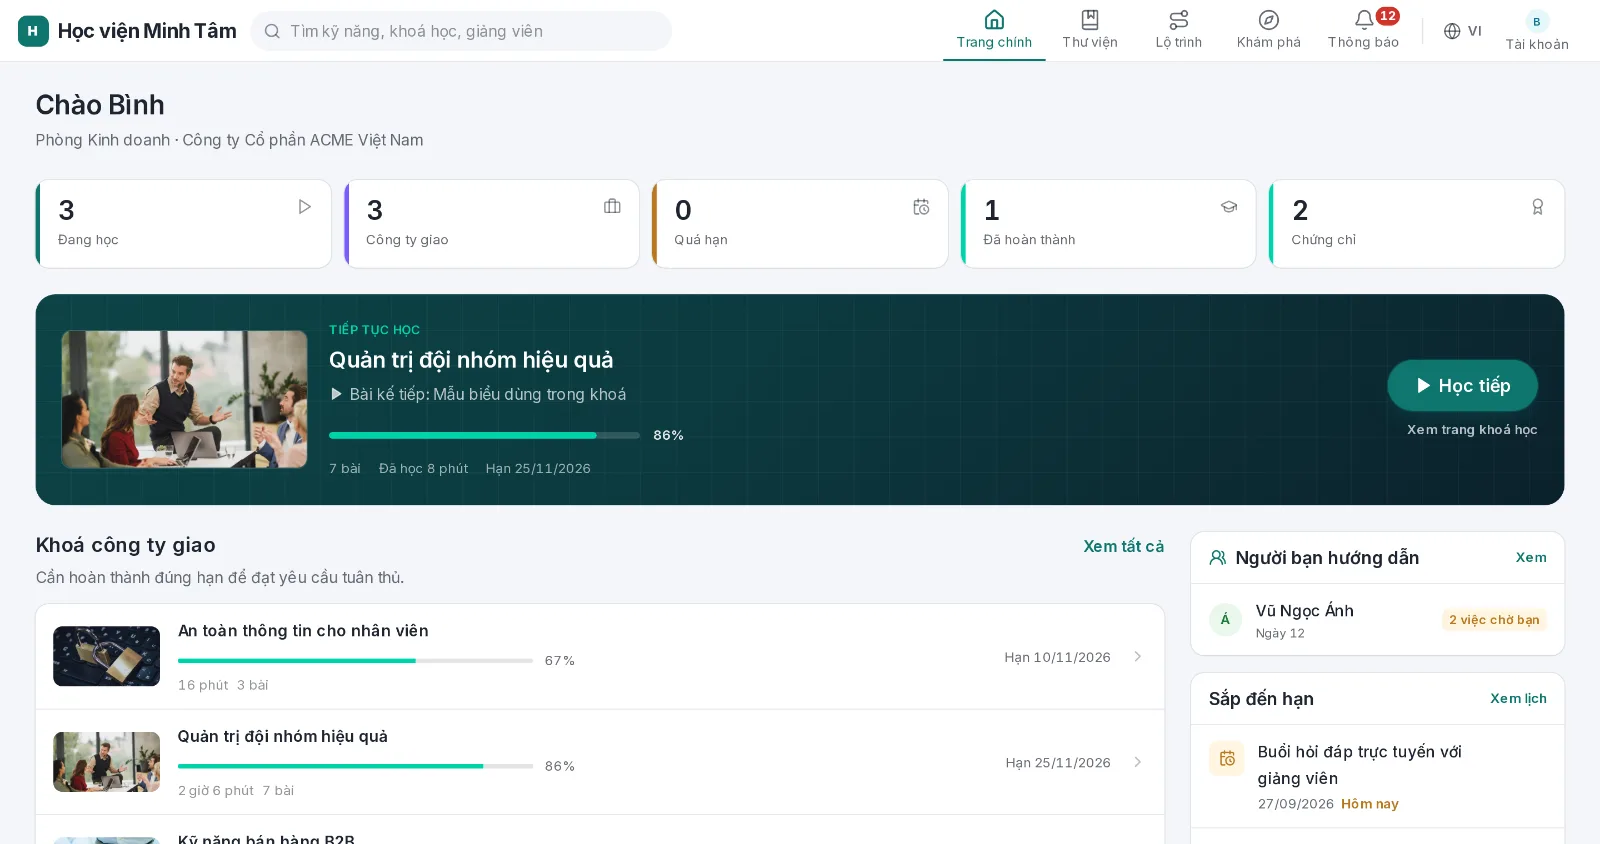The image size is (1600, 844).
Task: Click the briefcase icon on Công ty giao card
Action: tap(613, 207)
